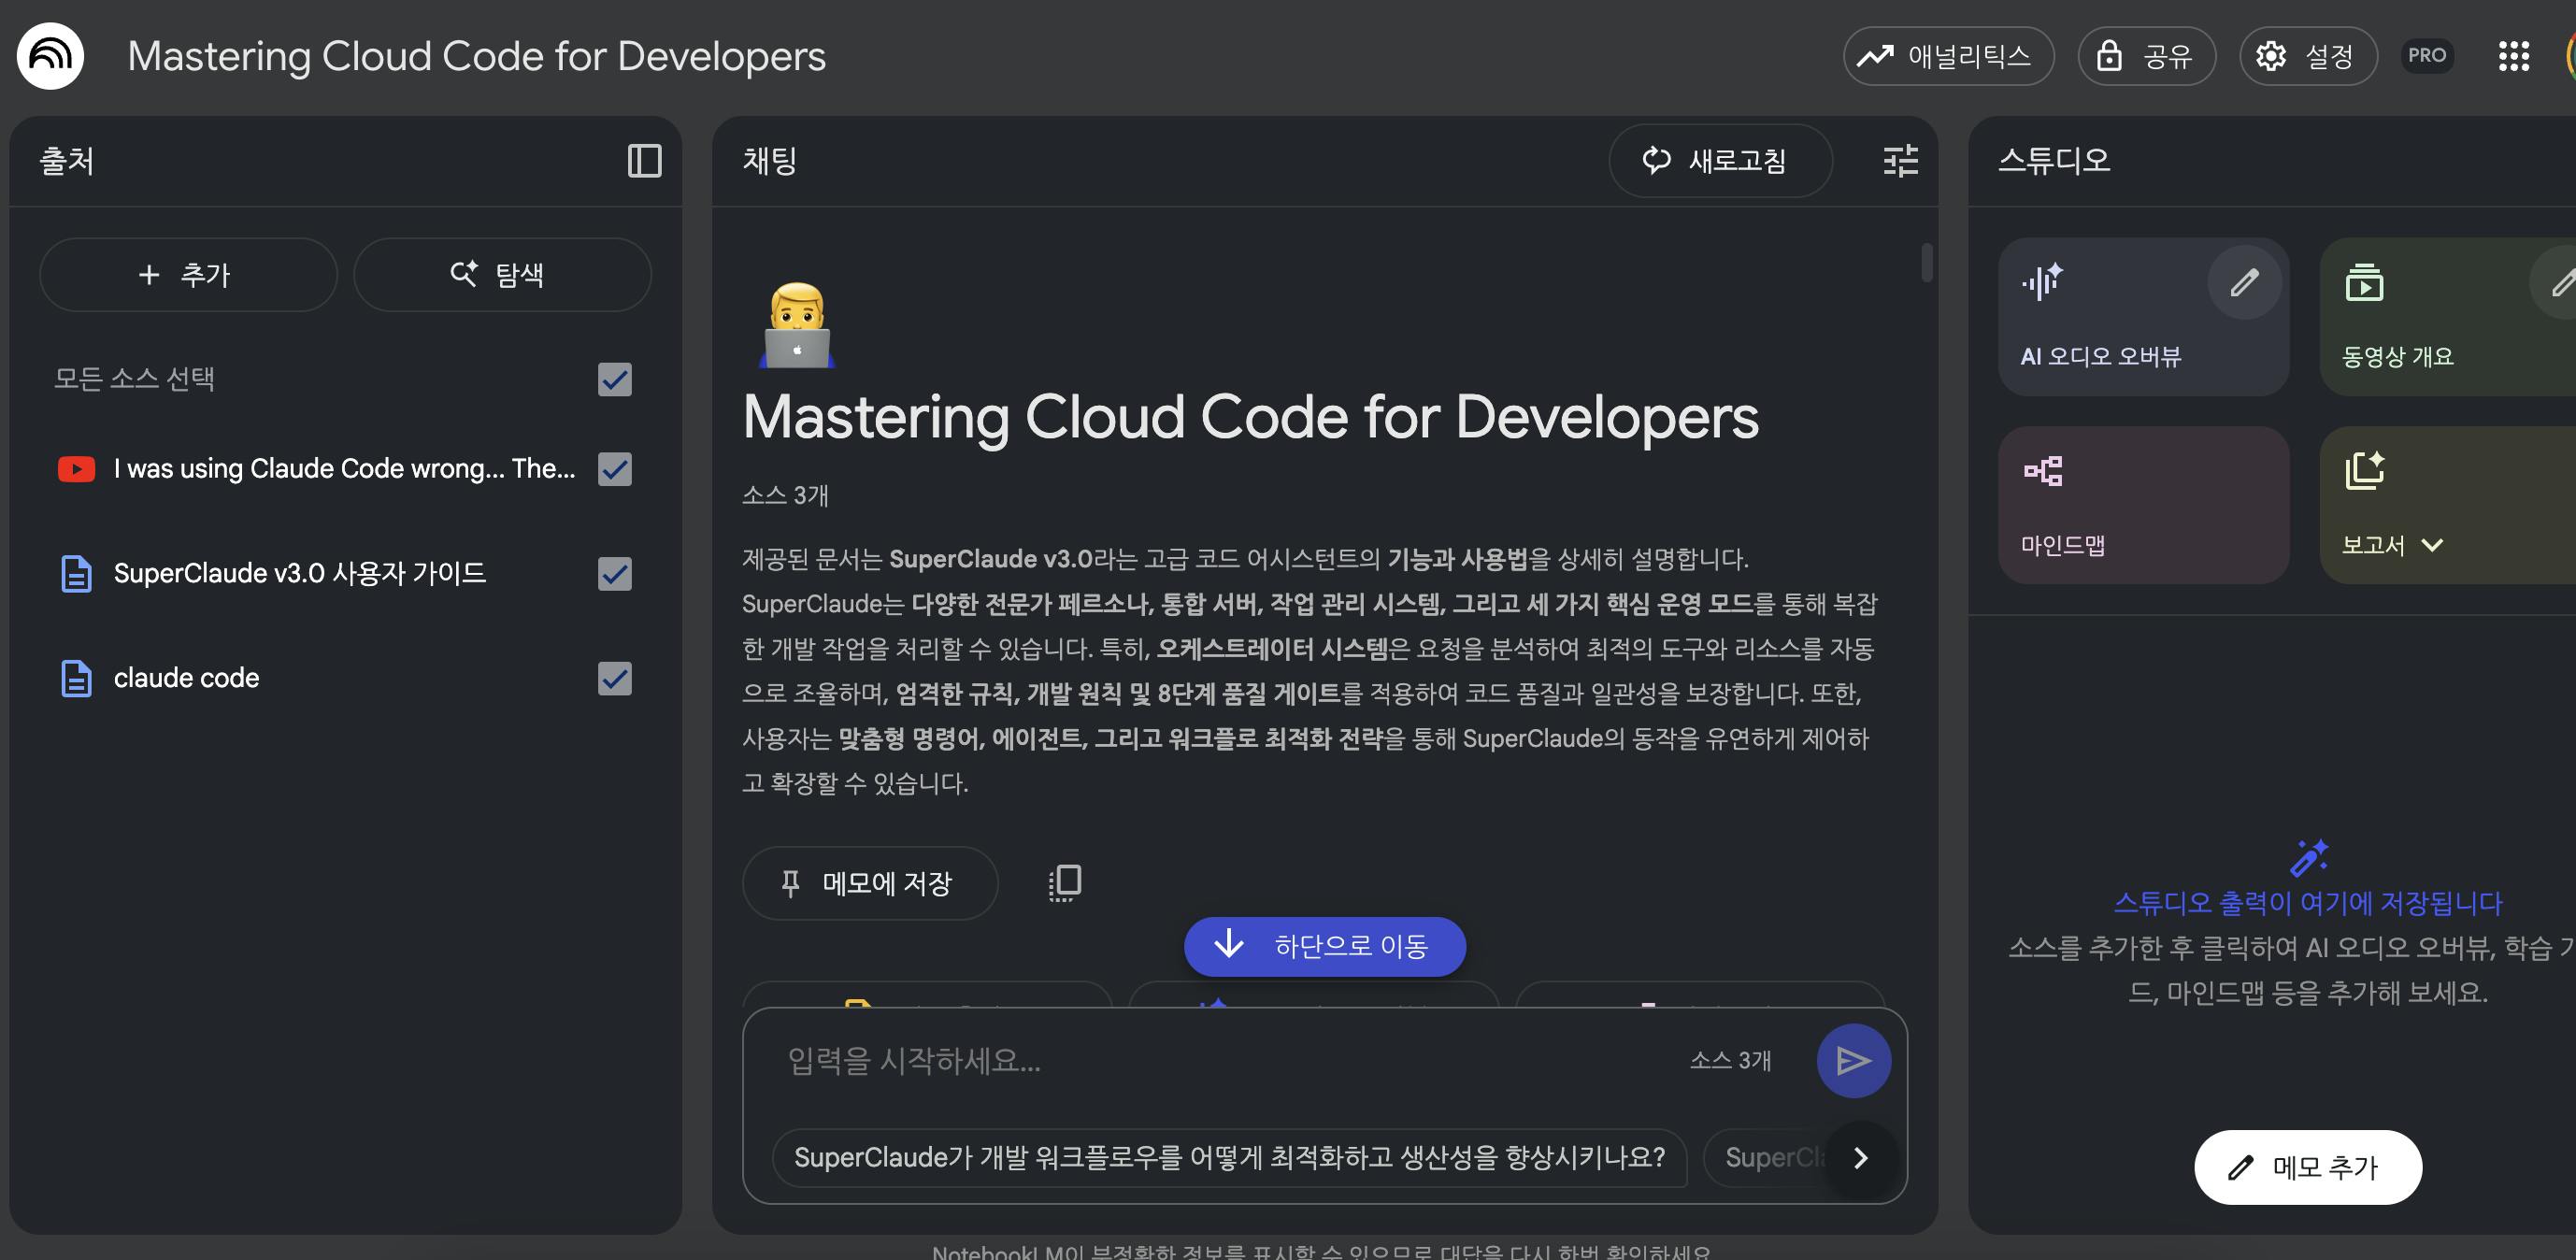Click the video overview play icon
2576x1260 pixels.
(2364, 283)
